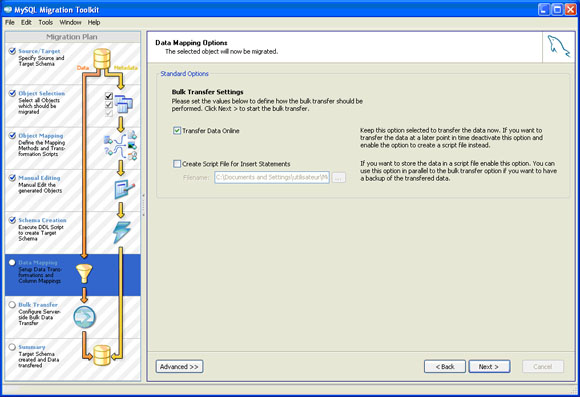Open the File menu

tap(10, 23)
